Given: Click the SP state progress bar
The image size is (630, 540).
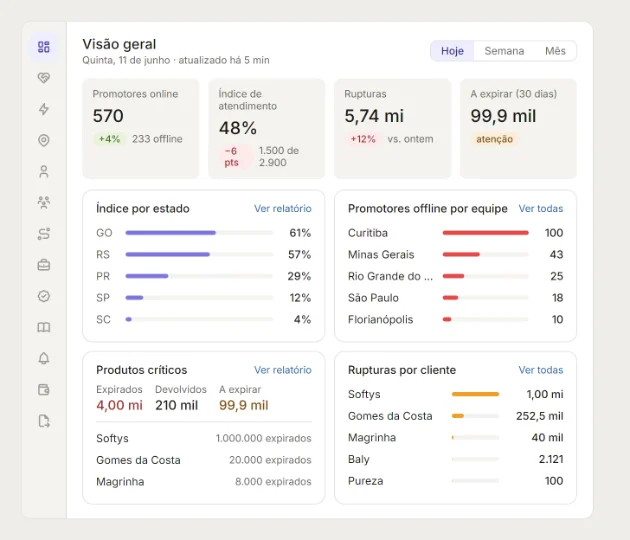Looking at the screenshot, I should (x=199, y=298).
